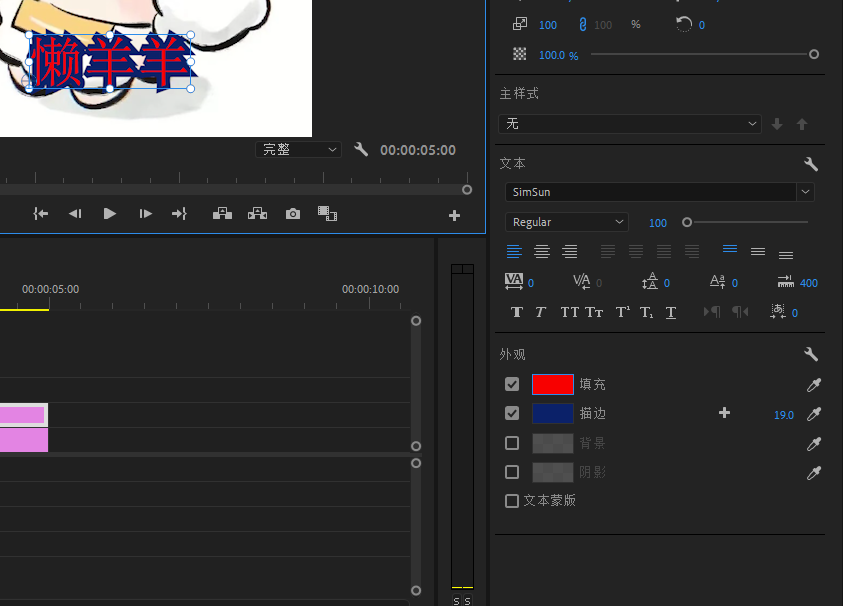Open the Regular font style dropdown
The width and height of the screenshot is (843, 606).
click(x=566, y=222)
